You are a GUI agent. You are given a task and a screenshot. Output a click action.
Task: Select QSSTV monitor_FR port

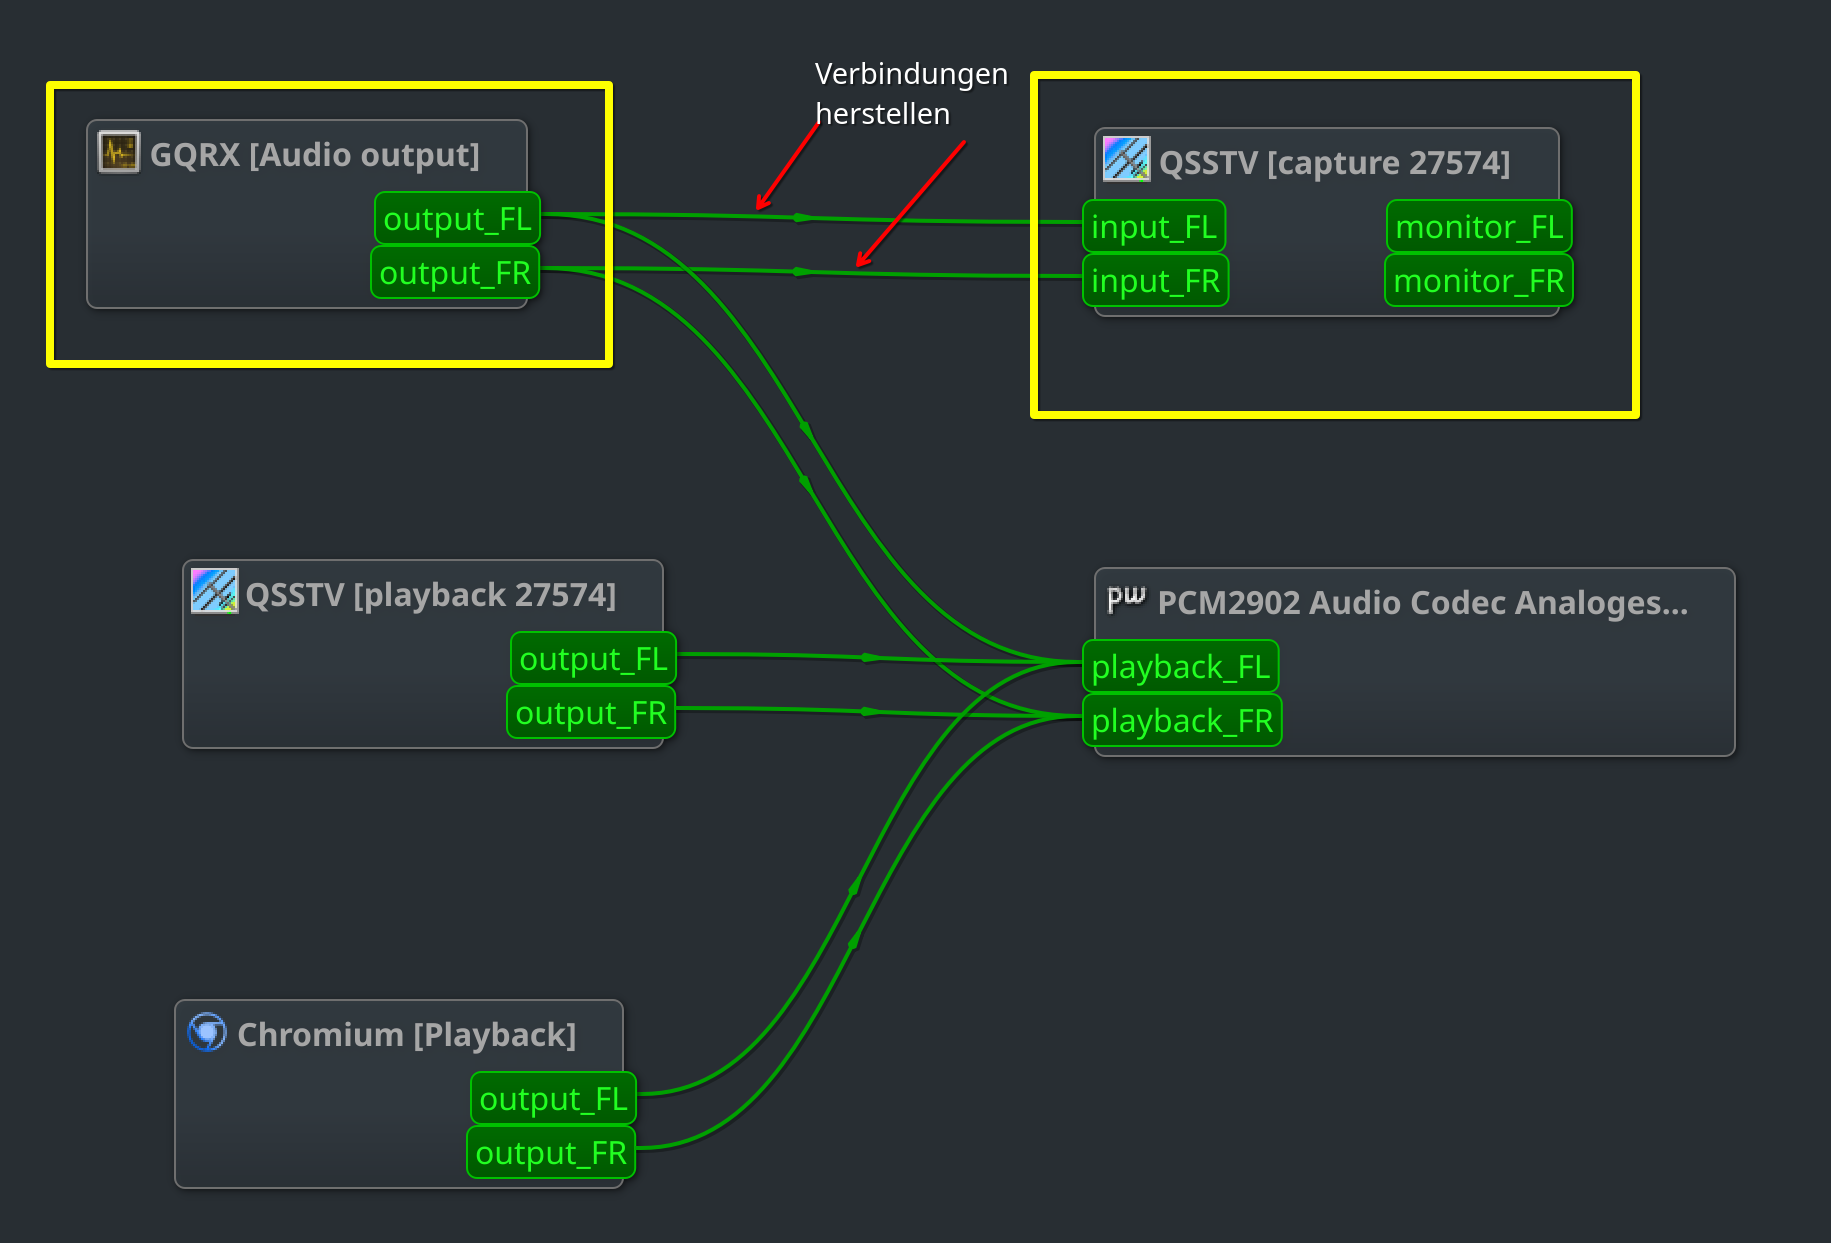coord(1479,281)
